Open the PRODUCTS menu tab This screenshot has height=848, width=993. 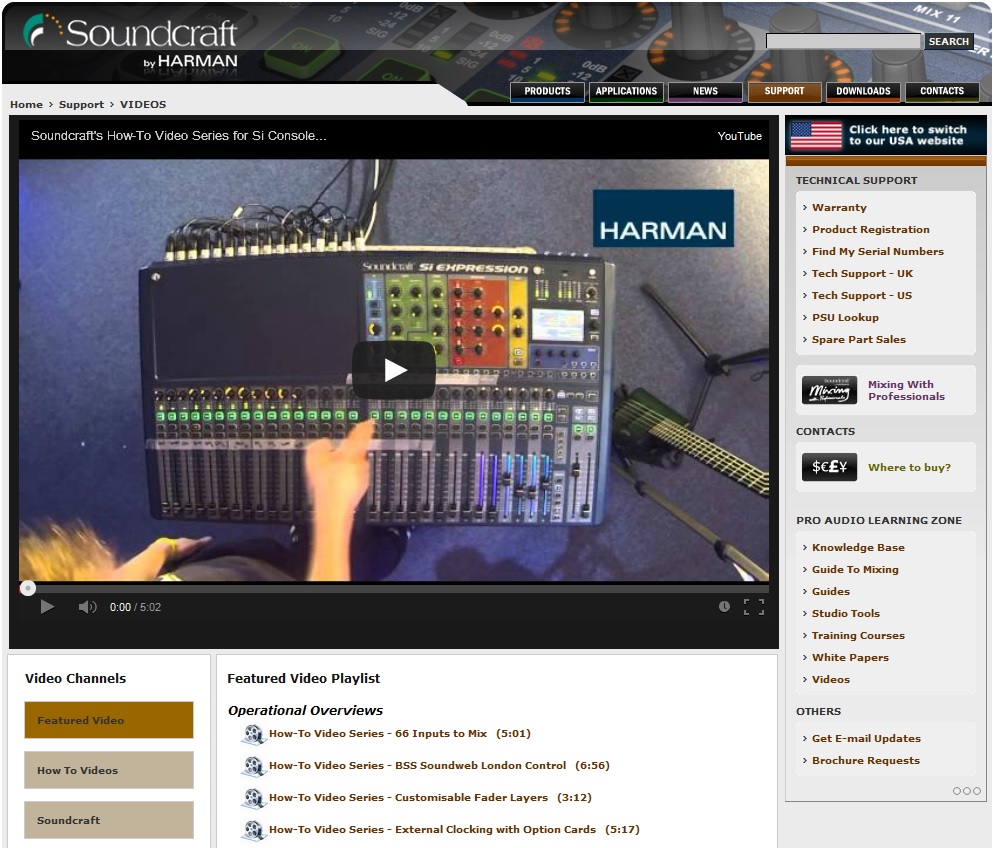tap(547, 91)
